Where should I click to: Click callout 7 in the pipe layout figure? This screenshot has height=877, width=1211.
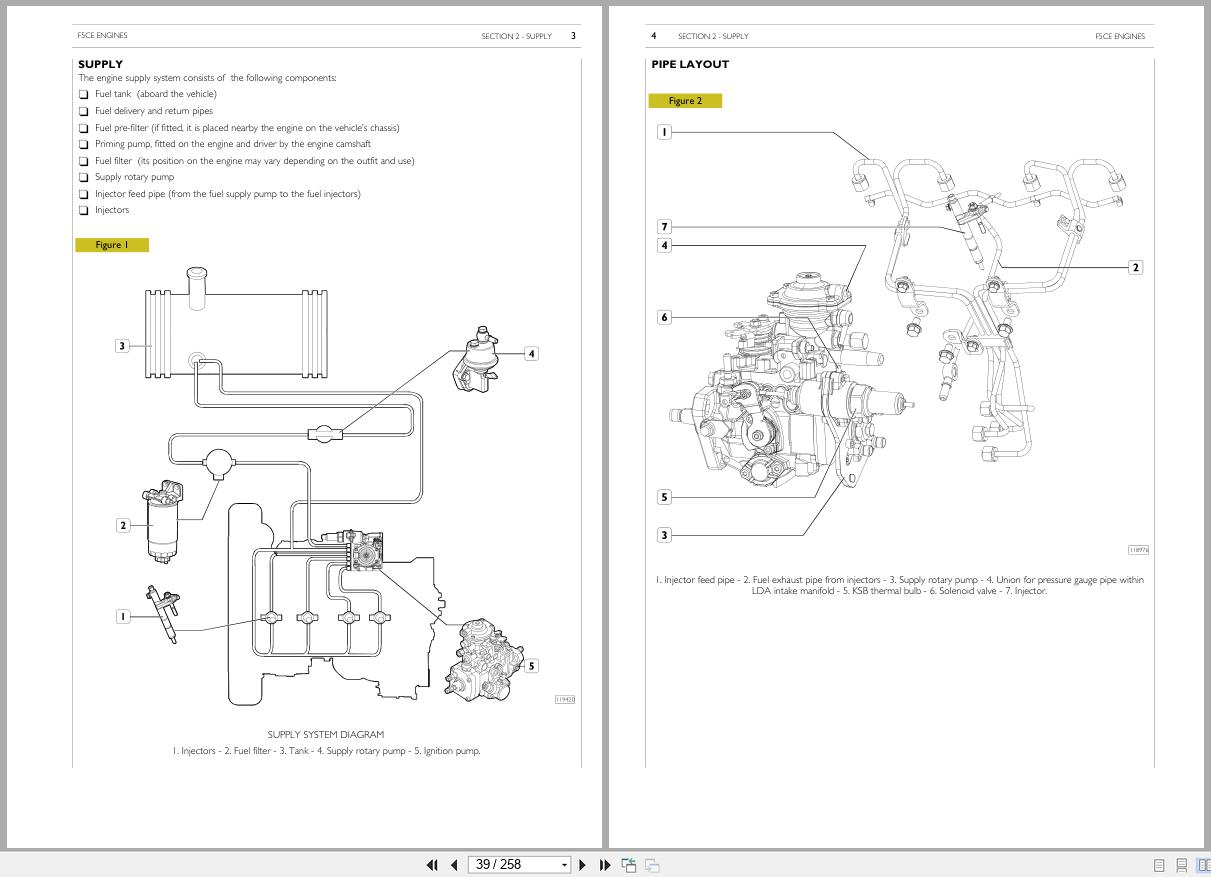(x=664, y=227)
